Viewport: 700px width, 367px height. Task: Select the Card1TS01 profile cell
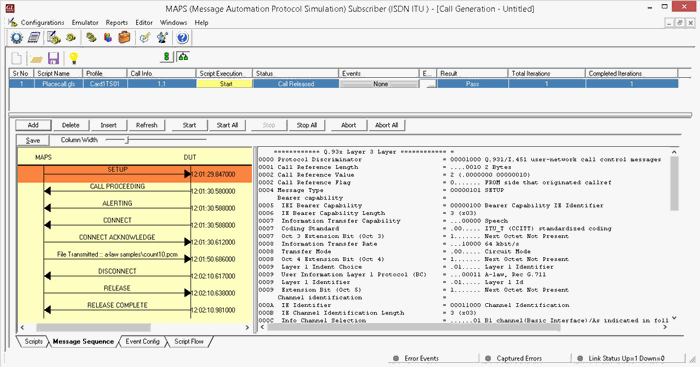click(x=105, y=84)
